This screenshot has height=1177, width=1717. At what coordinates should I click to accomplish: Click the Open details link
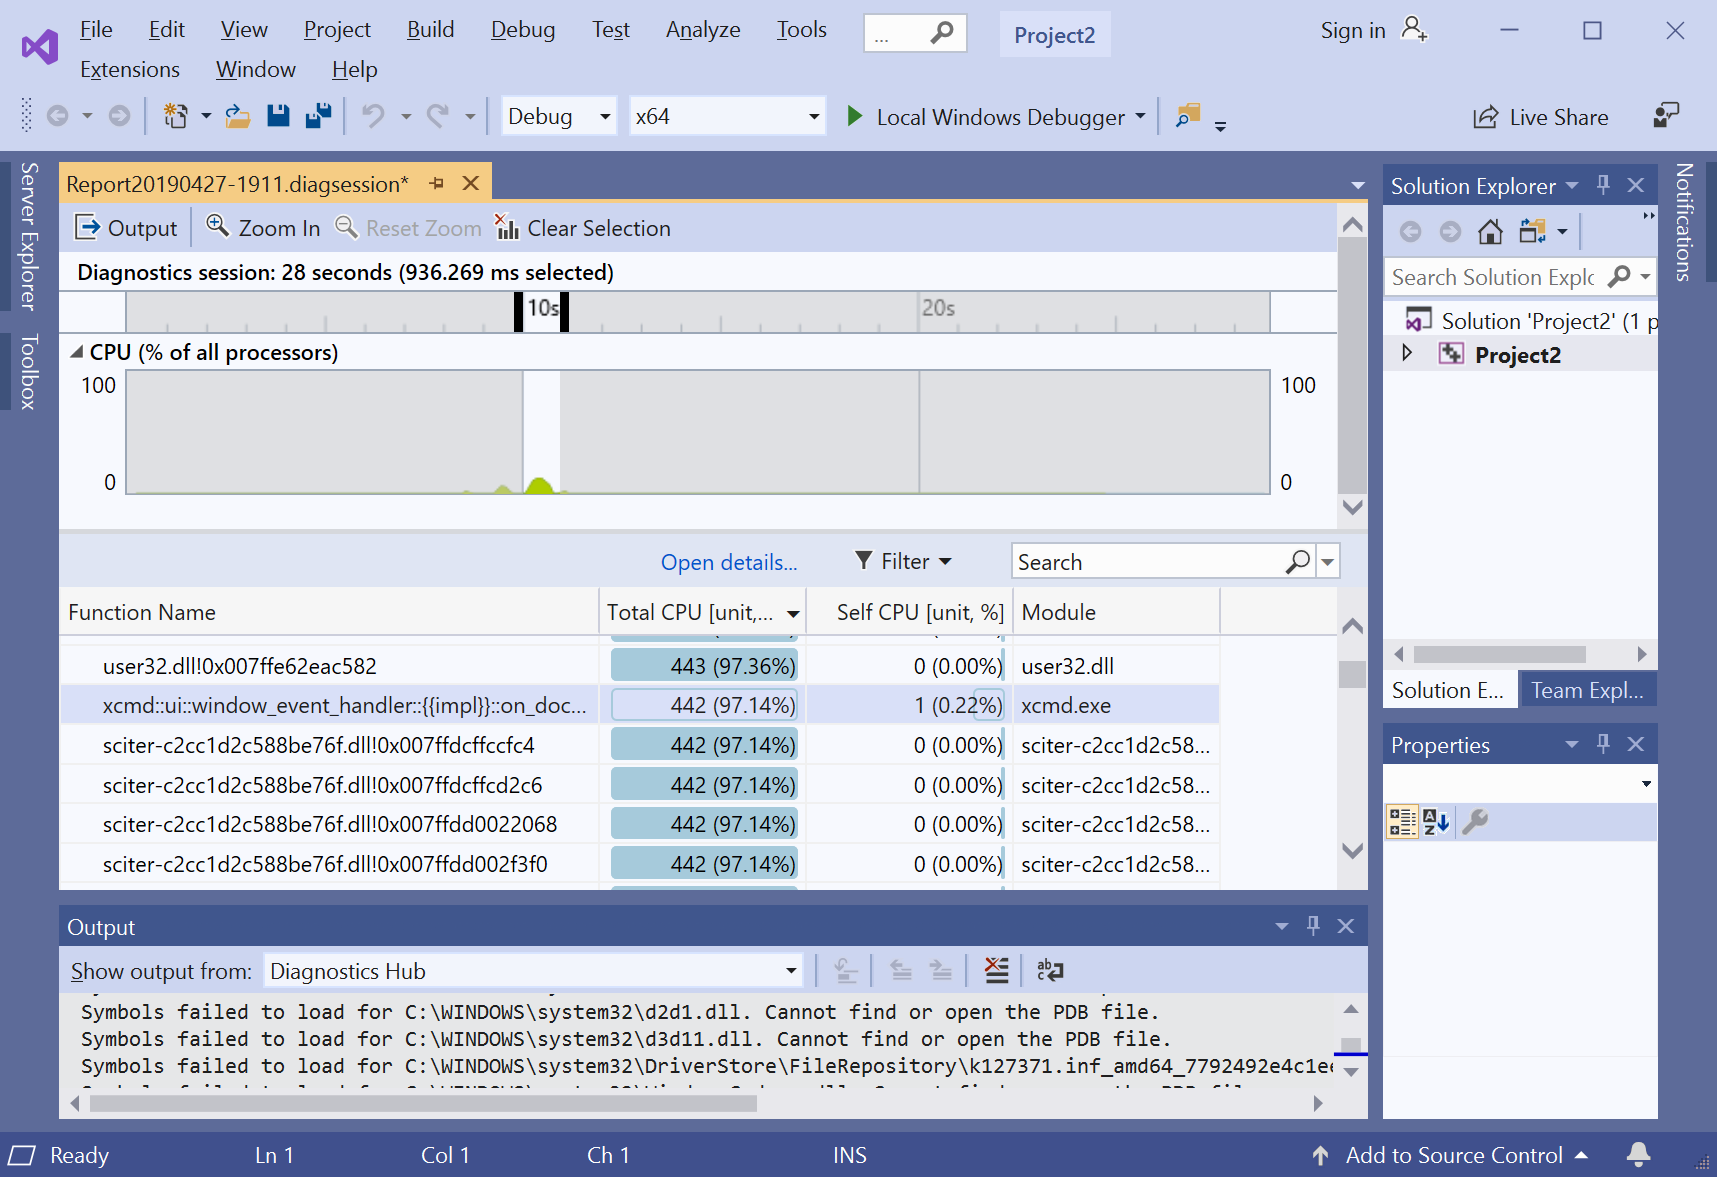[729, 562]
